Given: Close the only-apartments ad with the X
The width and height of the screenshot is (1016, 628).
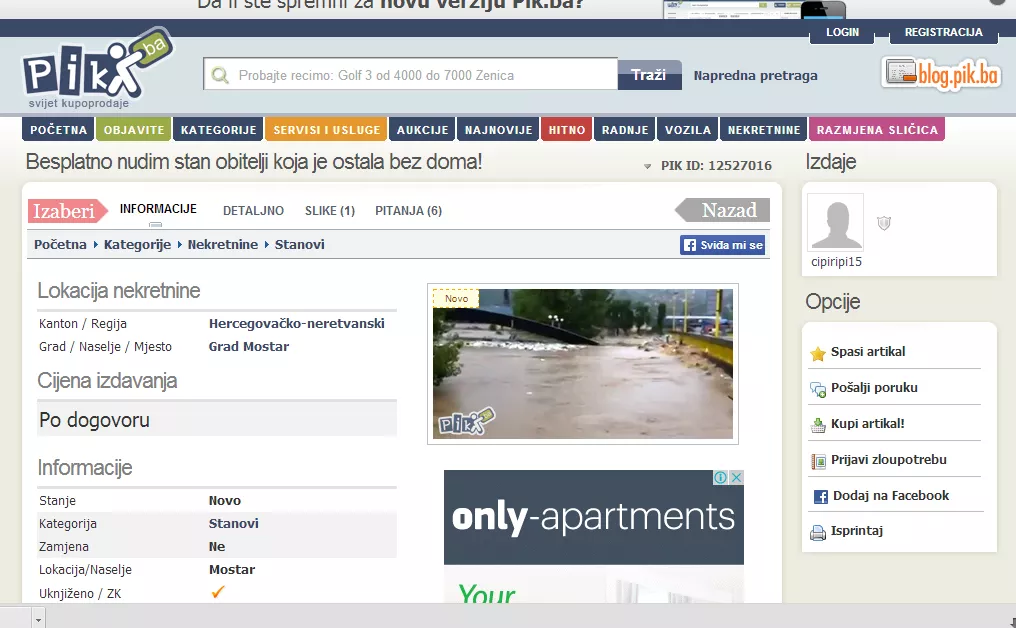Looking at the screenshot, I should 736,478.
